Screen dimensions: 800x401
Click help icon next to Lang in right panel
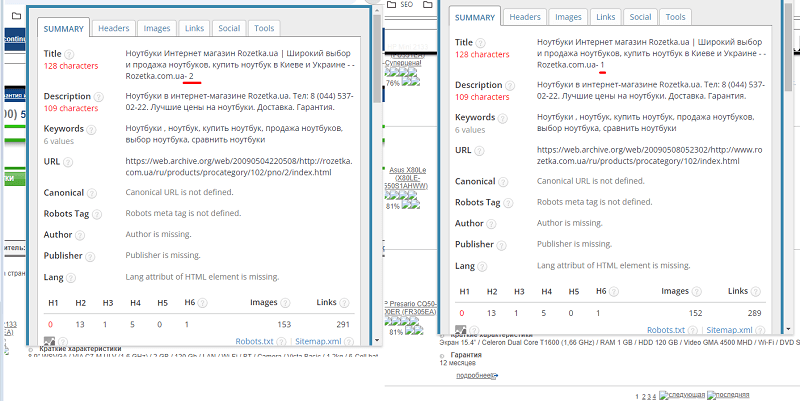tap(482, 267)
